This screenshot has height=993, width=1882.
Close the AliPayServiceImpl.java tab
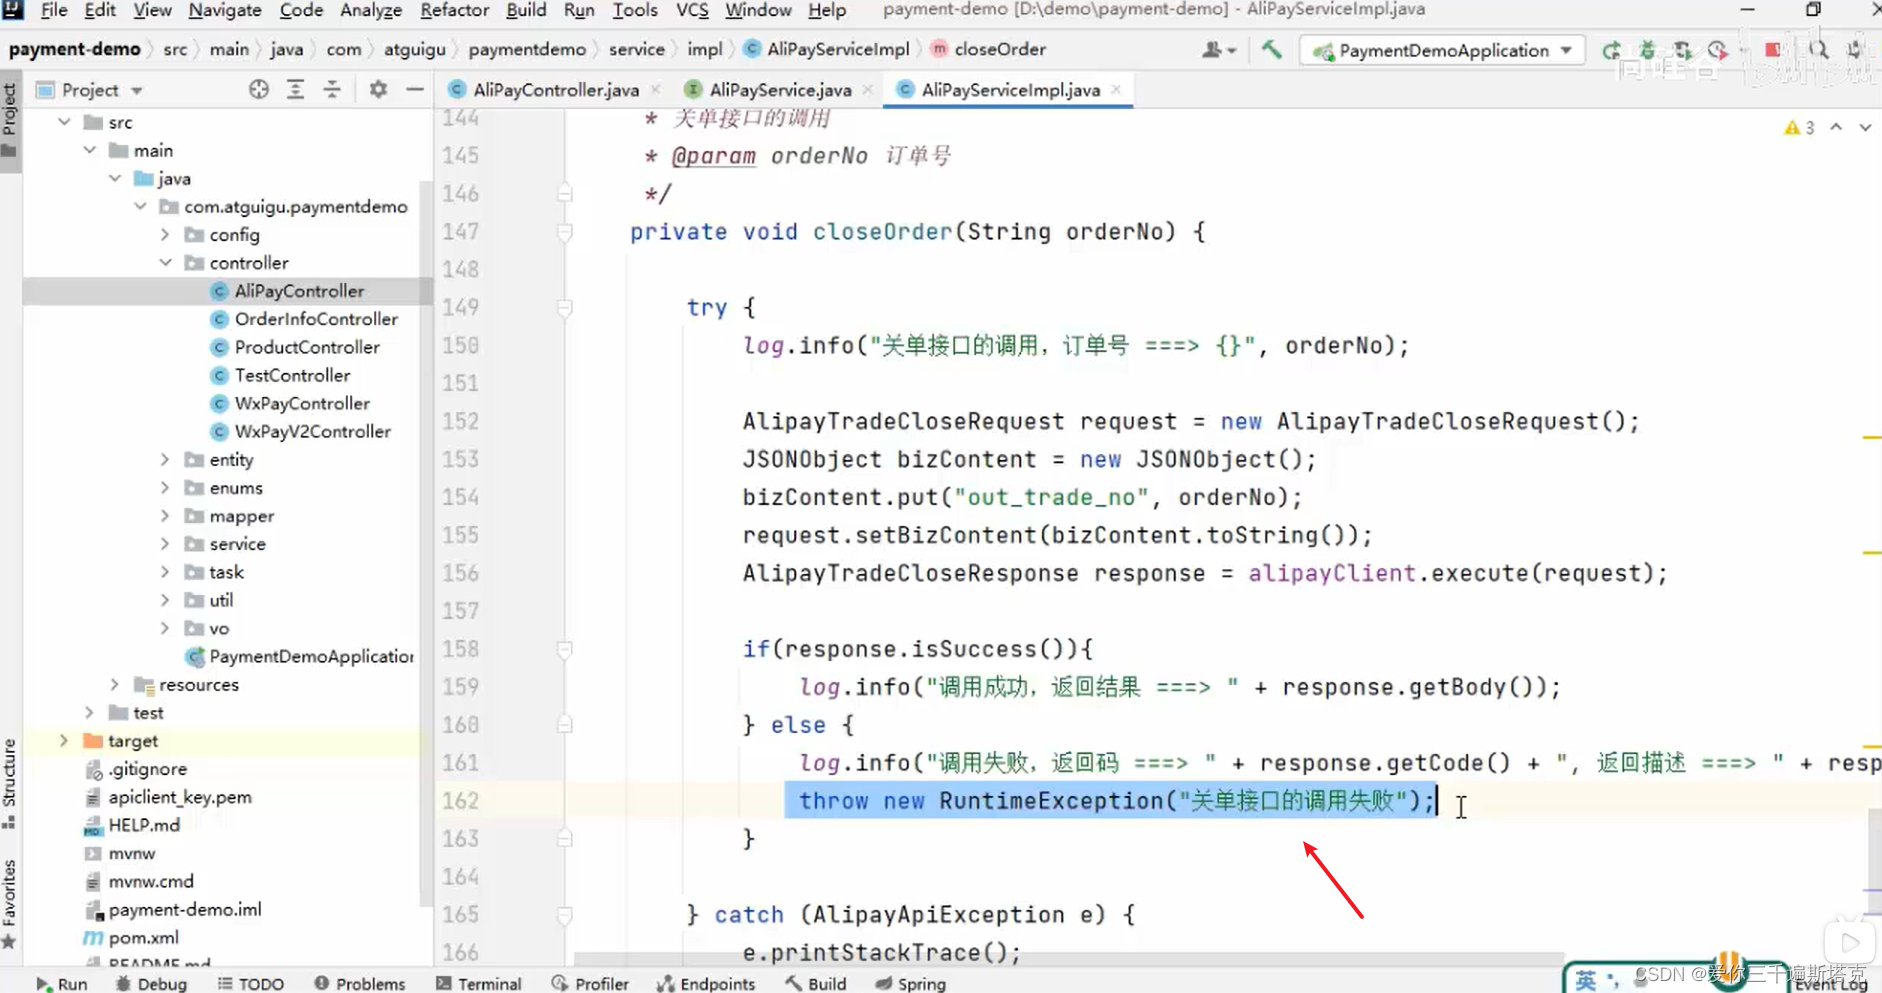(1116, 89)
